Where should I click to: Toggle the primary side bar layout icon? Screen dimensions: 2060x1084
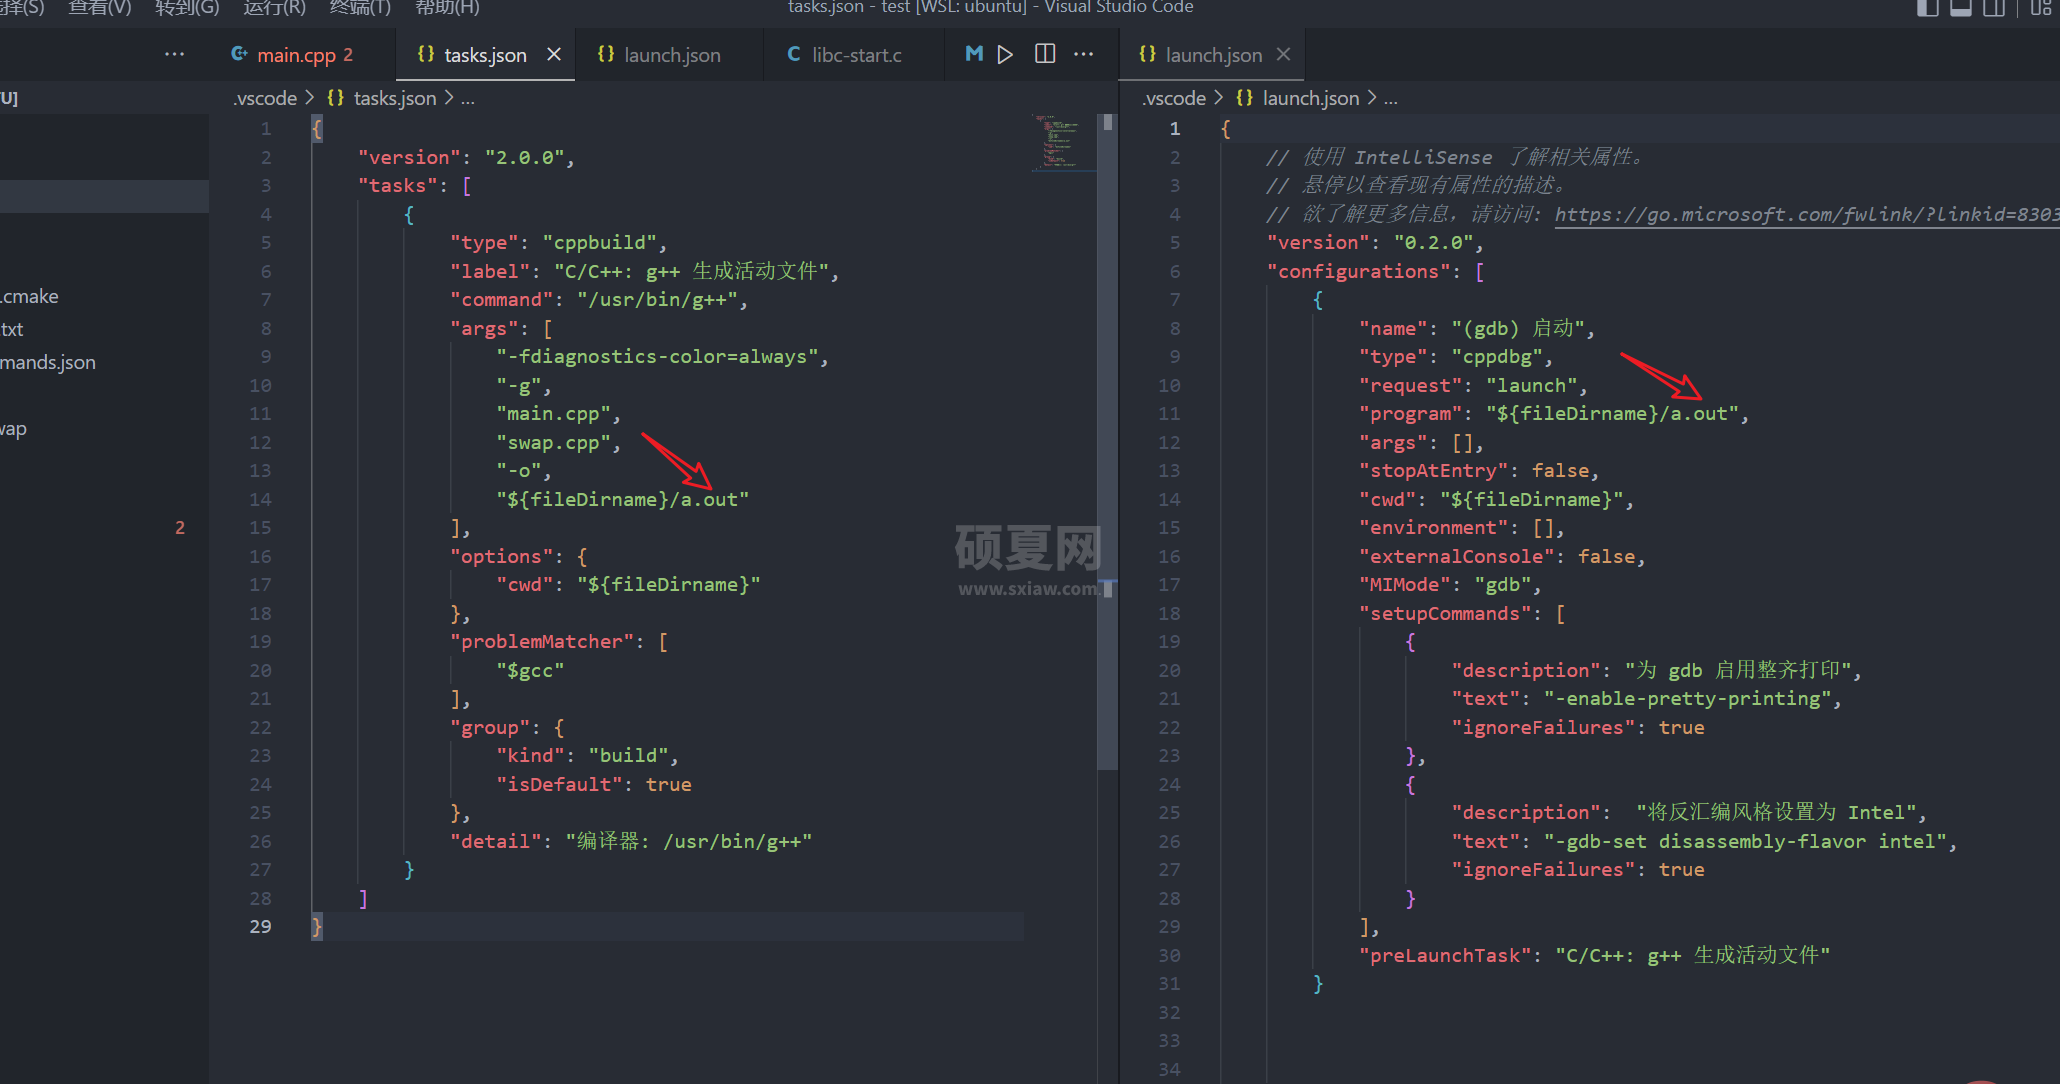(x=1927, y=8)
